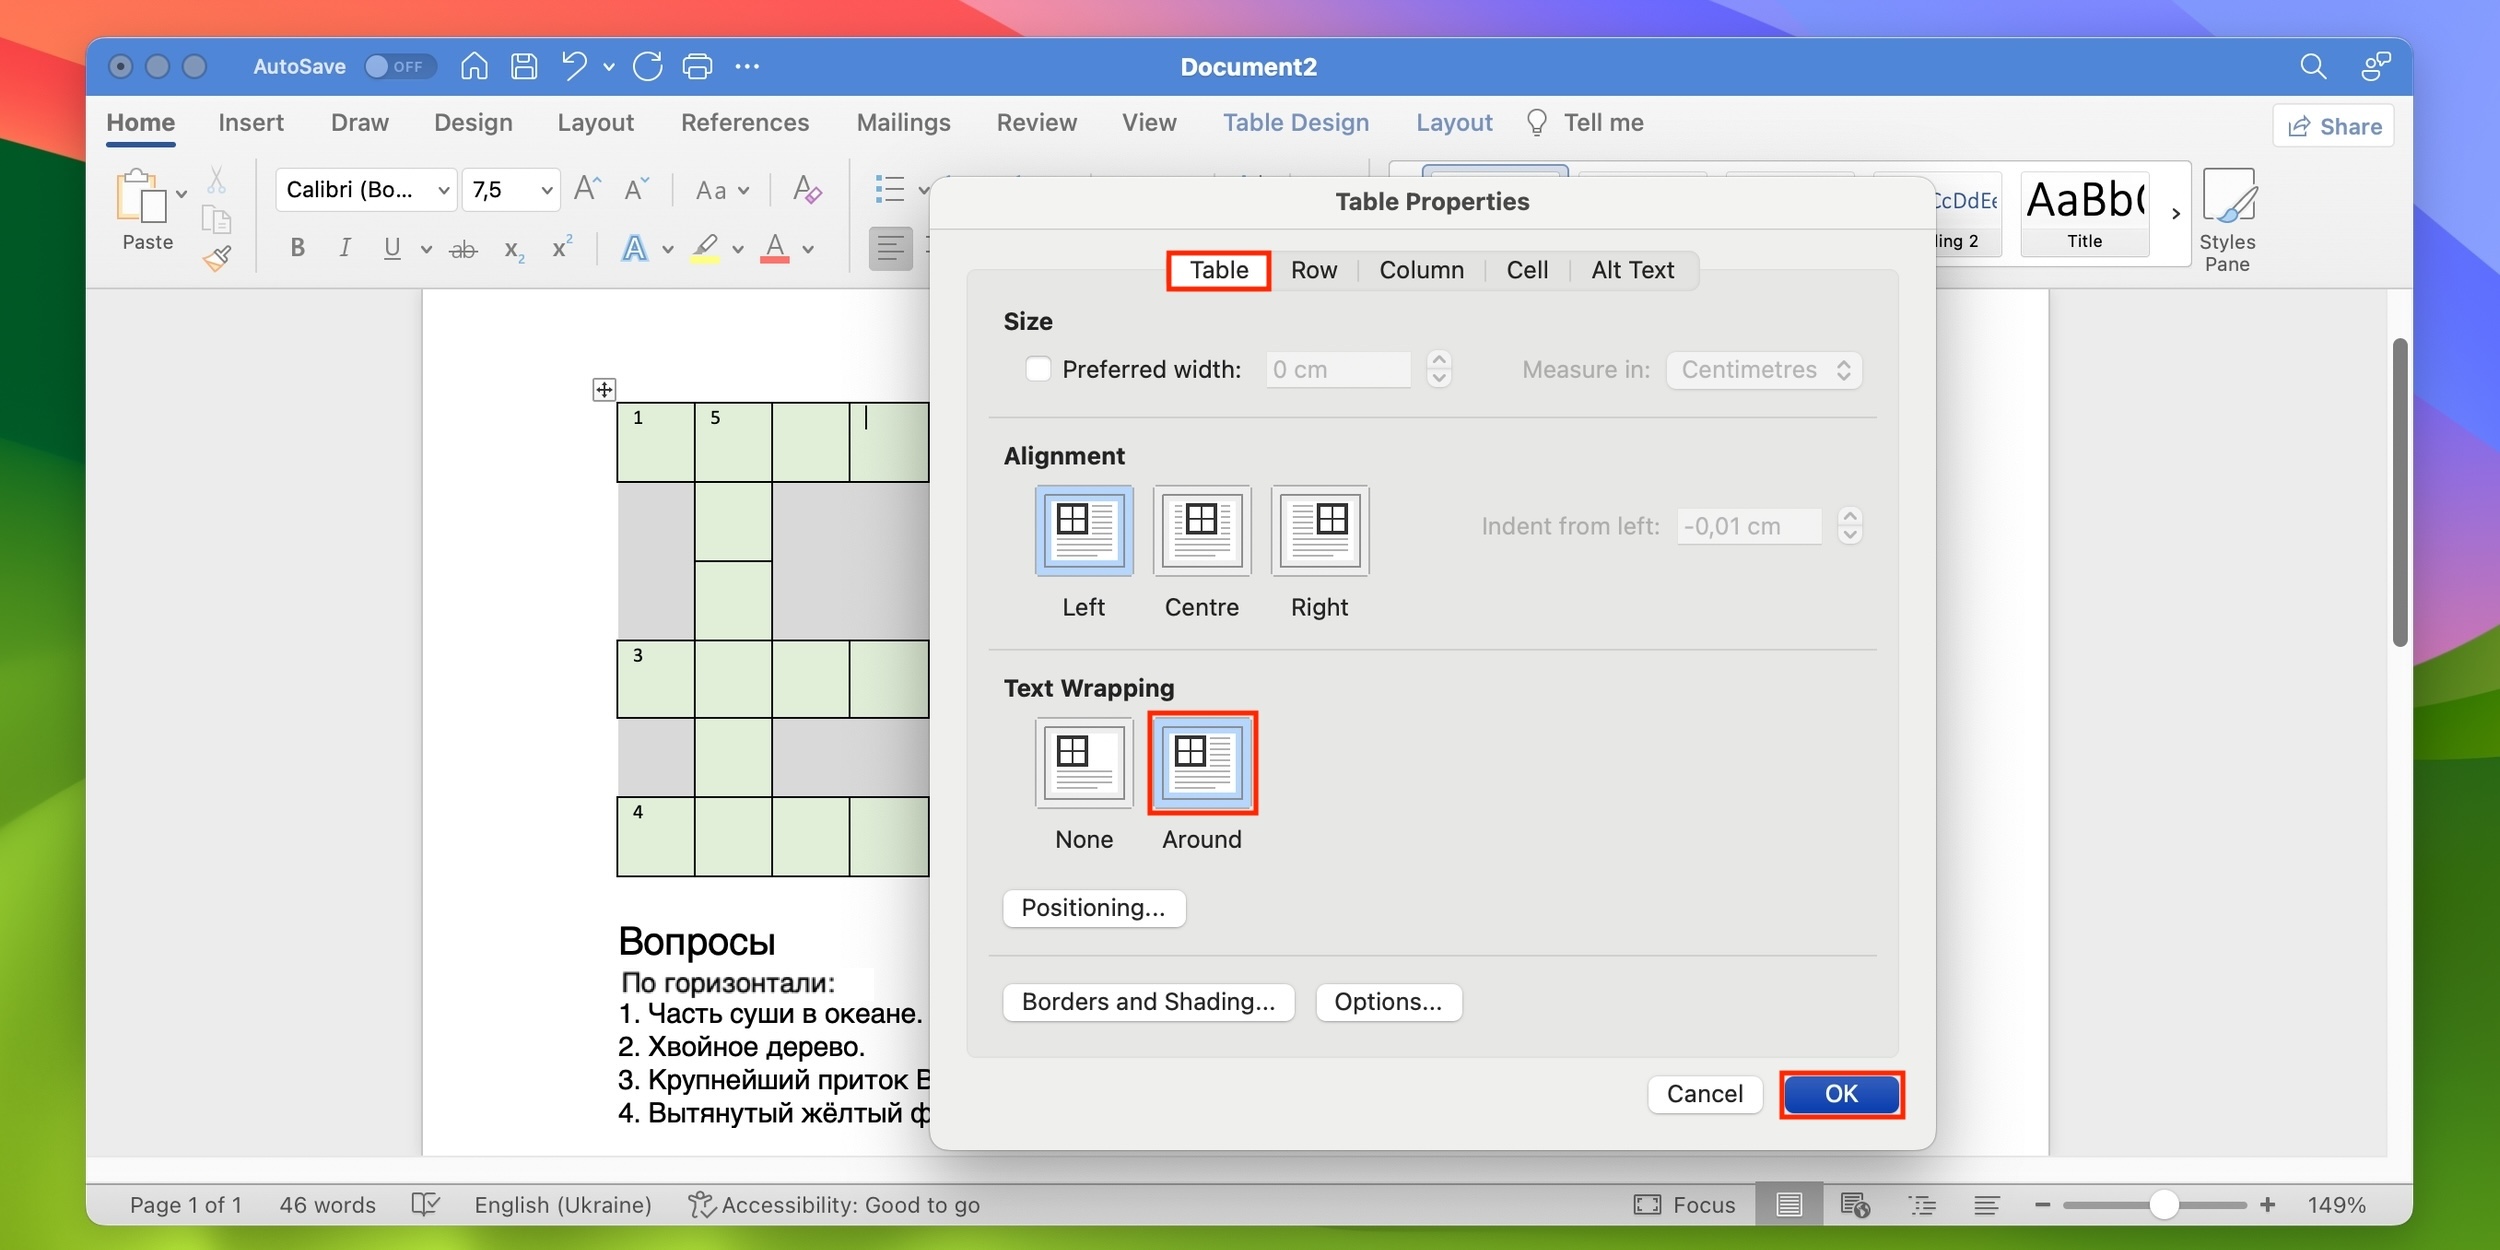The image size is (2500, 1250).
Task: Click the Borders and Shading button
Action: 1148,1000
